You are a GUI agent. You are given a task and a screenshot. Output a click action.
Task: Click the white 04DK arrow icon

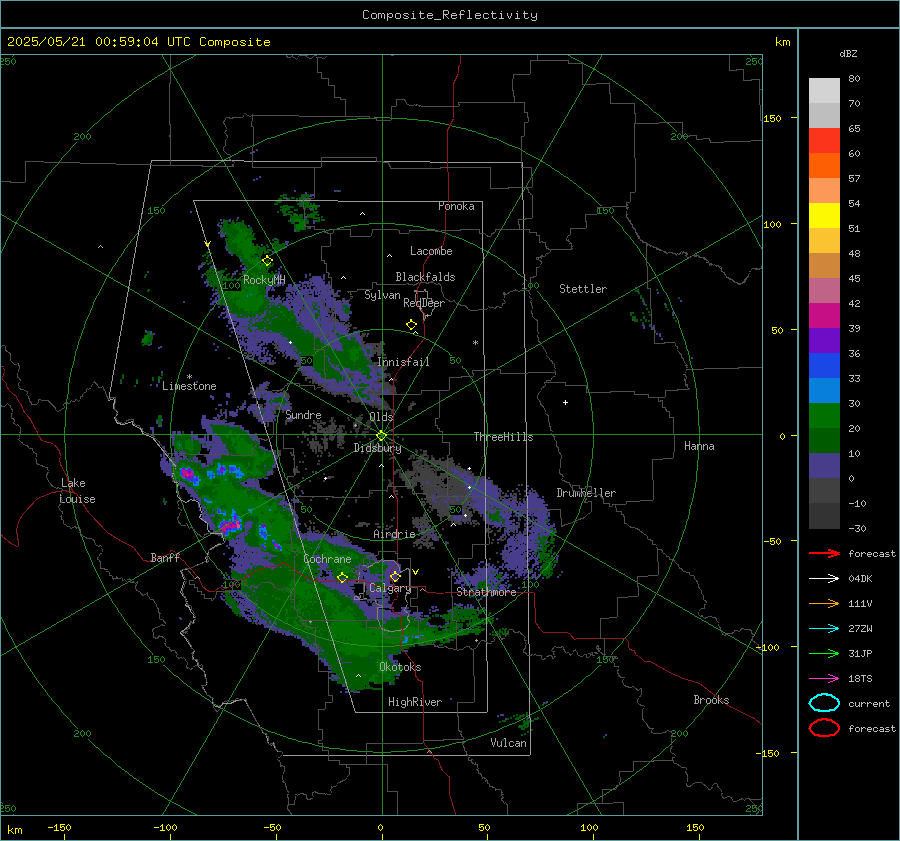(824, 578)
